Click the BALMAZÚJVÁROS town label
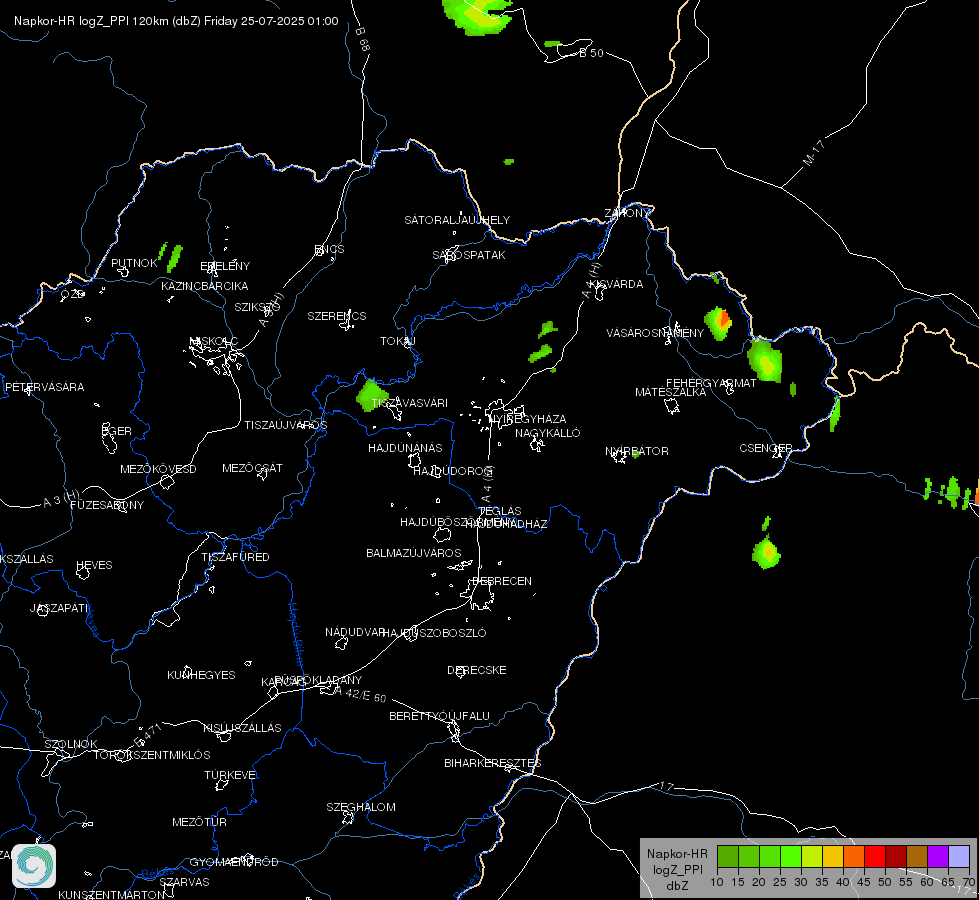Image resolution: width=979 pixels, height=900 pixels. pyautogui.click(x=414, y=553)
